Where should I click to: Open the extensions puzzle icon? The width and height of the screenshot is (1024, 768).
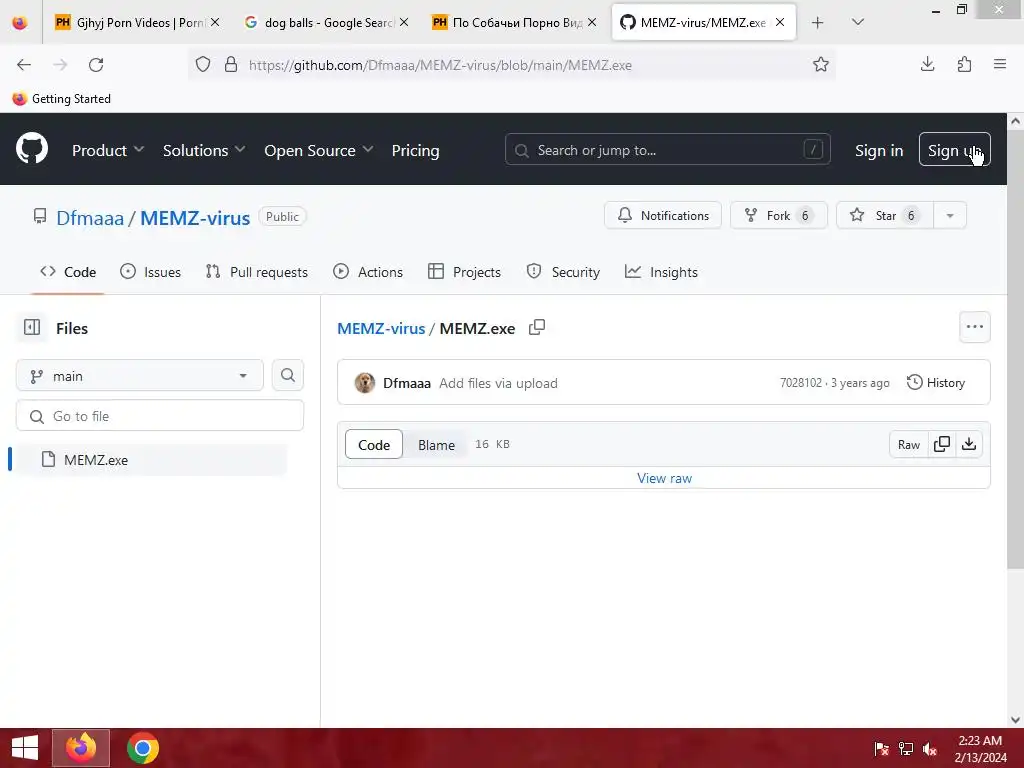click(x=964, y=64)
